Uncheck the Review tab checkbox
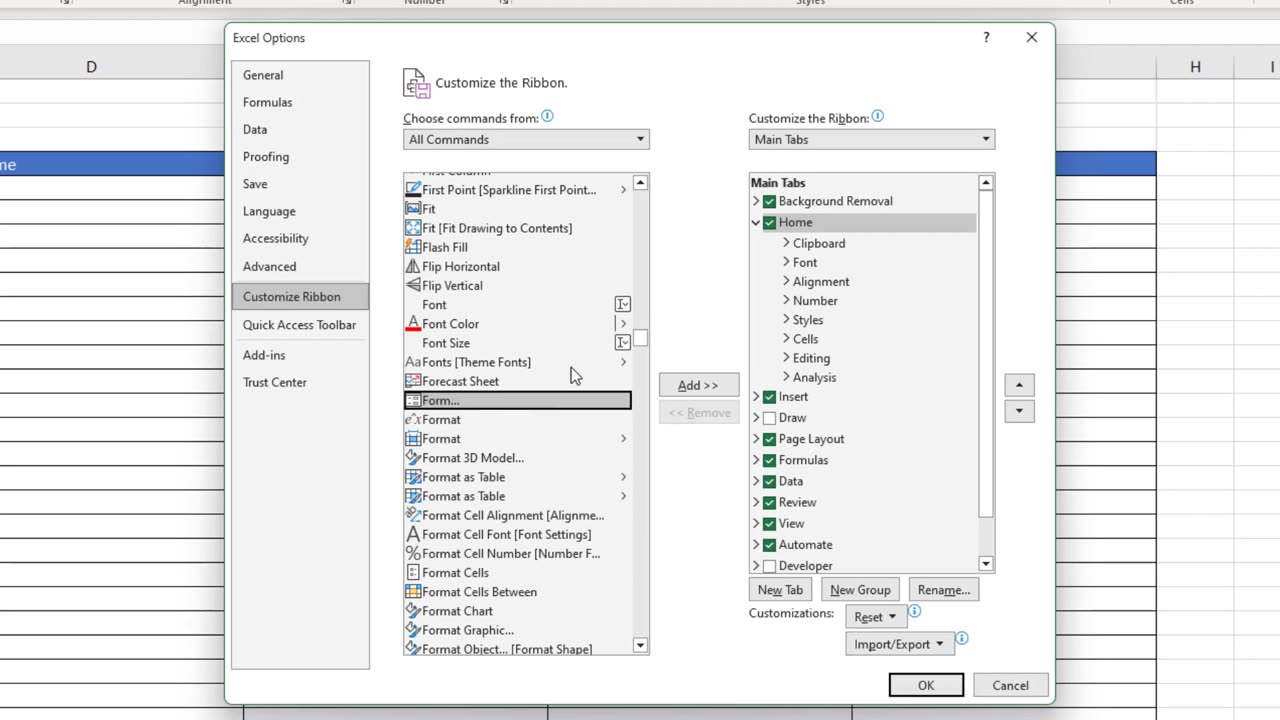The image size is (1280, 720). click(769, 502)
